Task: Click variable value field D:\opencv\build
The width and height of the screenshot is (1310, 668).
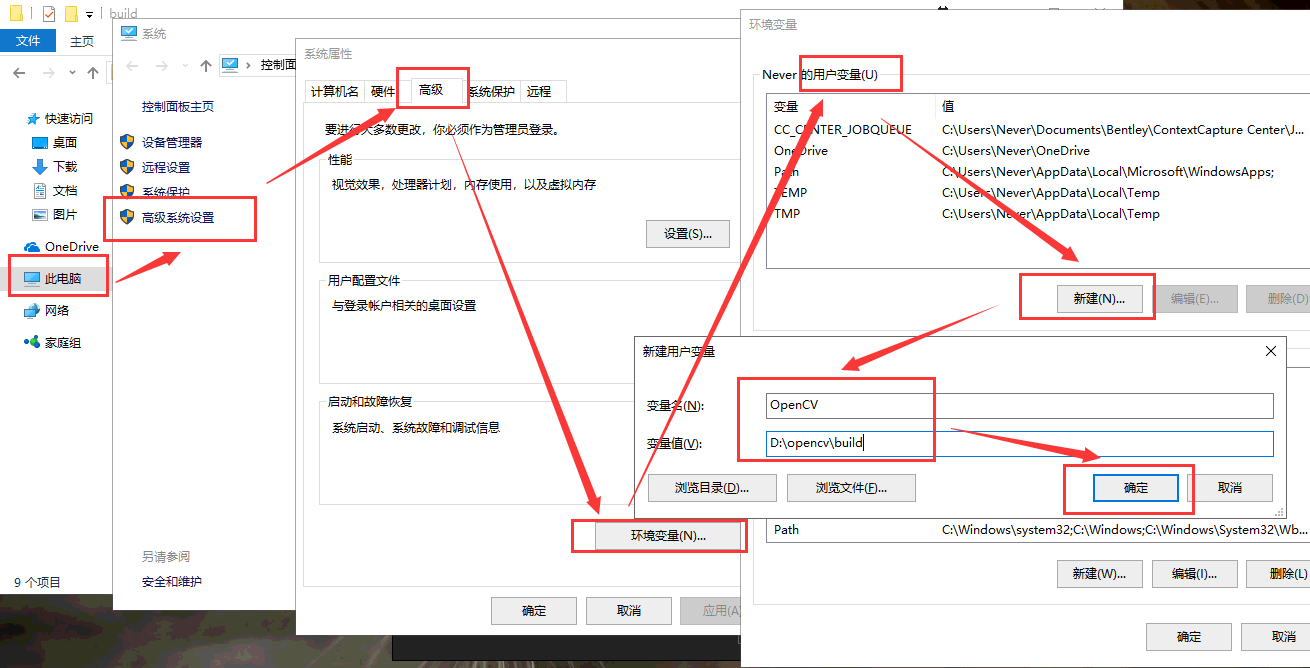Action: pyautogui.click(x=1019, y=444)
